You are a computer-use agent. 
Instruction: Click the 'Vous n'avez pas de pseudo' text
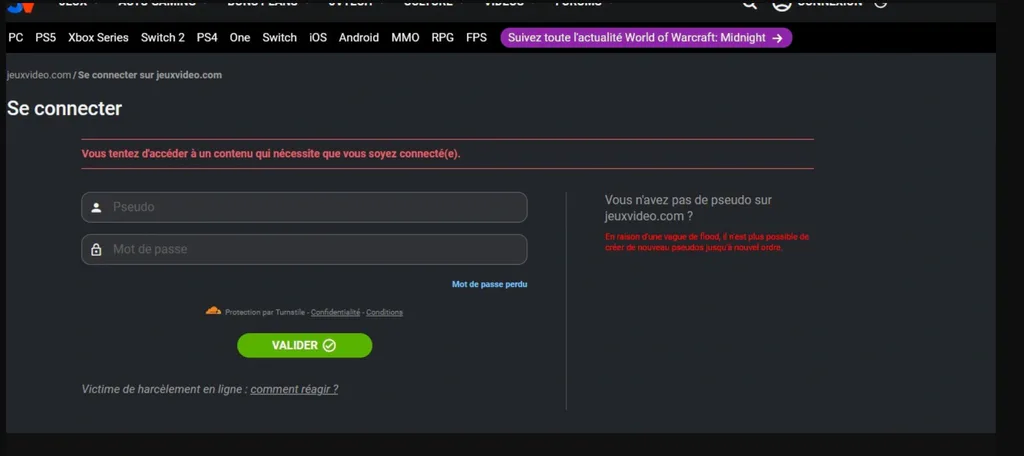(x=688, y=208)
